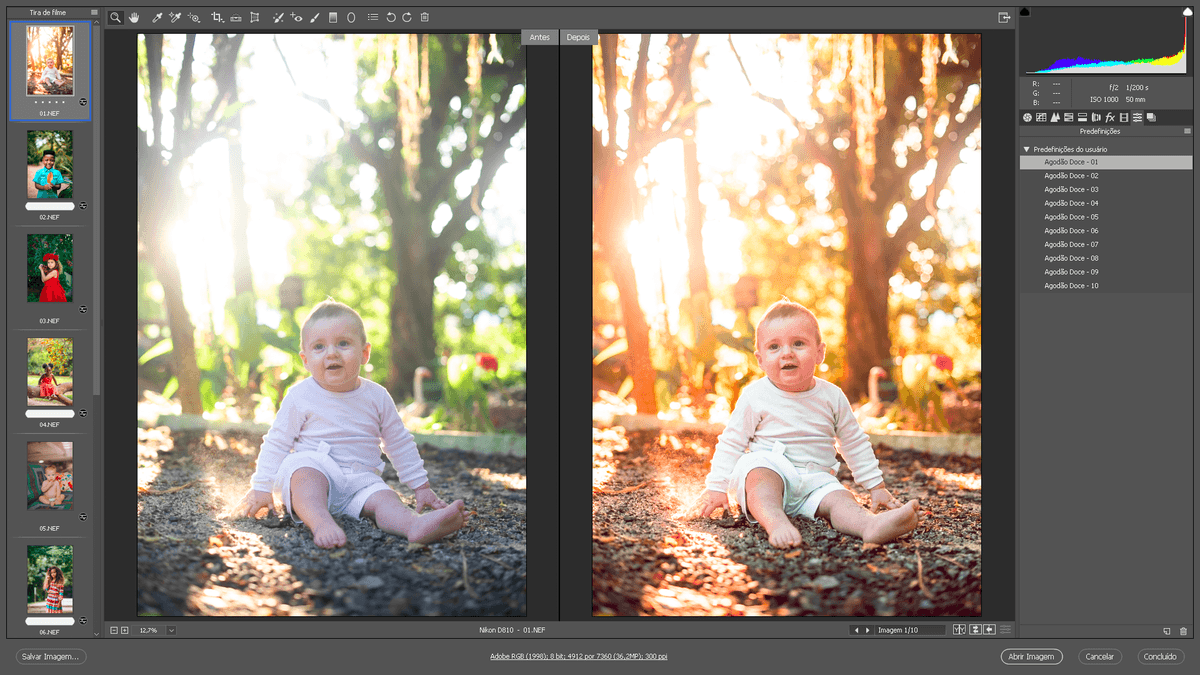This screenshot has height=675, width=1200.
Task: Select the Hand tool
Action: click(133, 18)
